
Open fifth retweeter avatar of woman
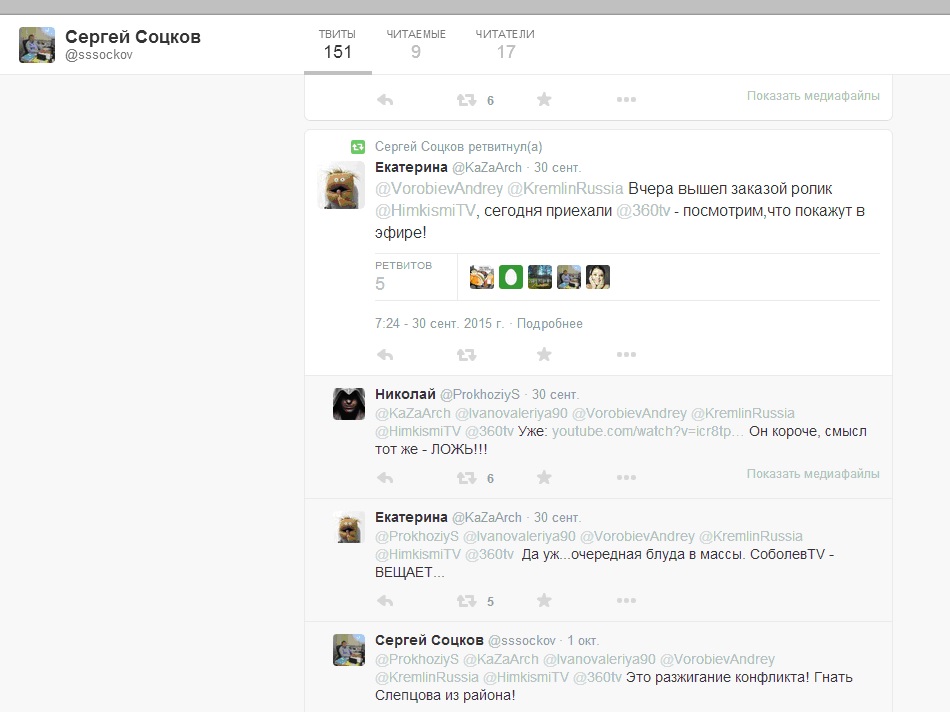click(x=598, y=277)
